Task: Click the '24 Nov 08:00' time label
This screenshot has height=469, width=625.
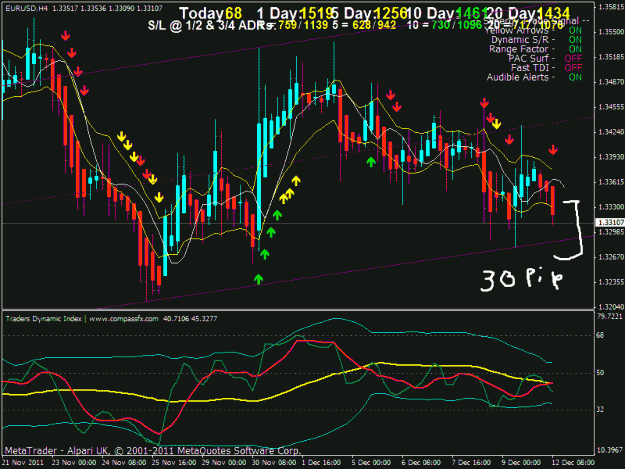Action: click(x=124, y=462)
